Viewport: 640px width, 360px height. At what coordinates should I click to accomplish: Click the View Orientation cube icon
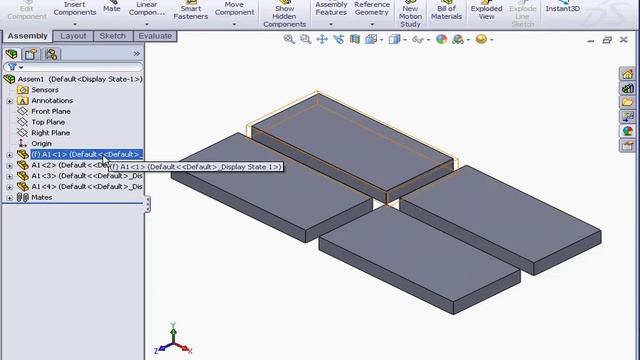[371, 39]
